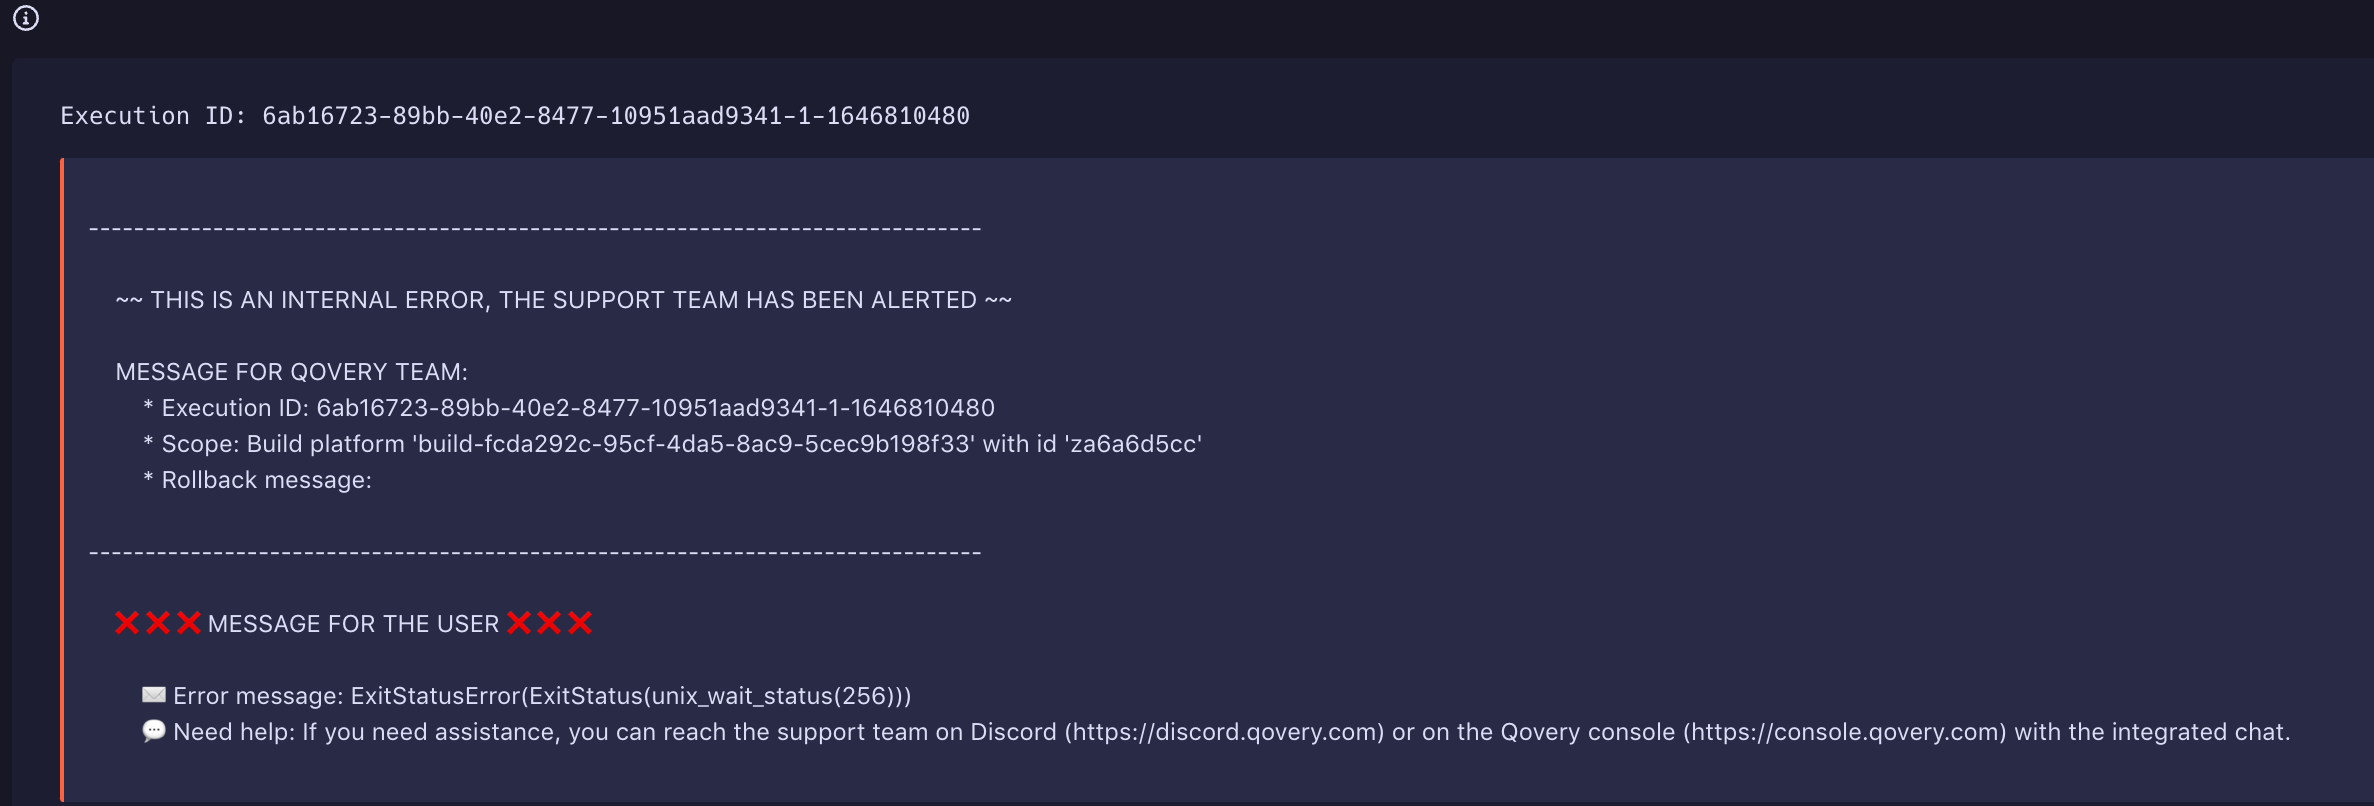Viewport: 2374px width, 806px height.
Task: Click the MESSAGE FOR THE USER heading text
Action: click(353, 624)
